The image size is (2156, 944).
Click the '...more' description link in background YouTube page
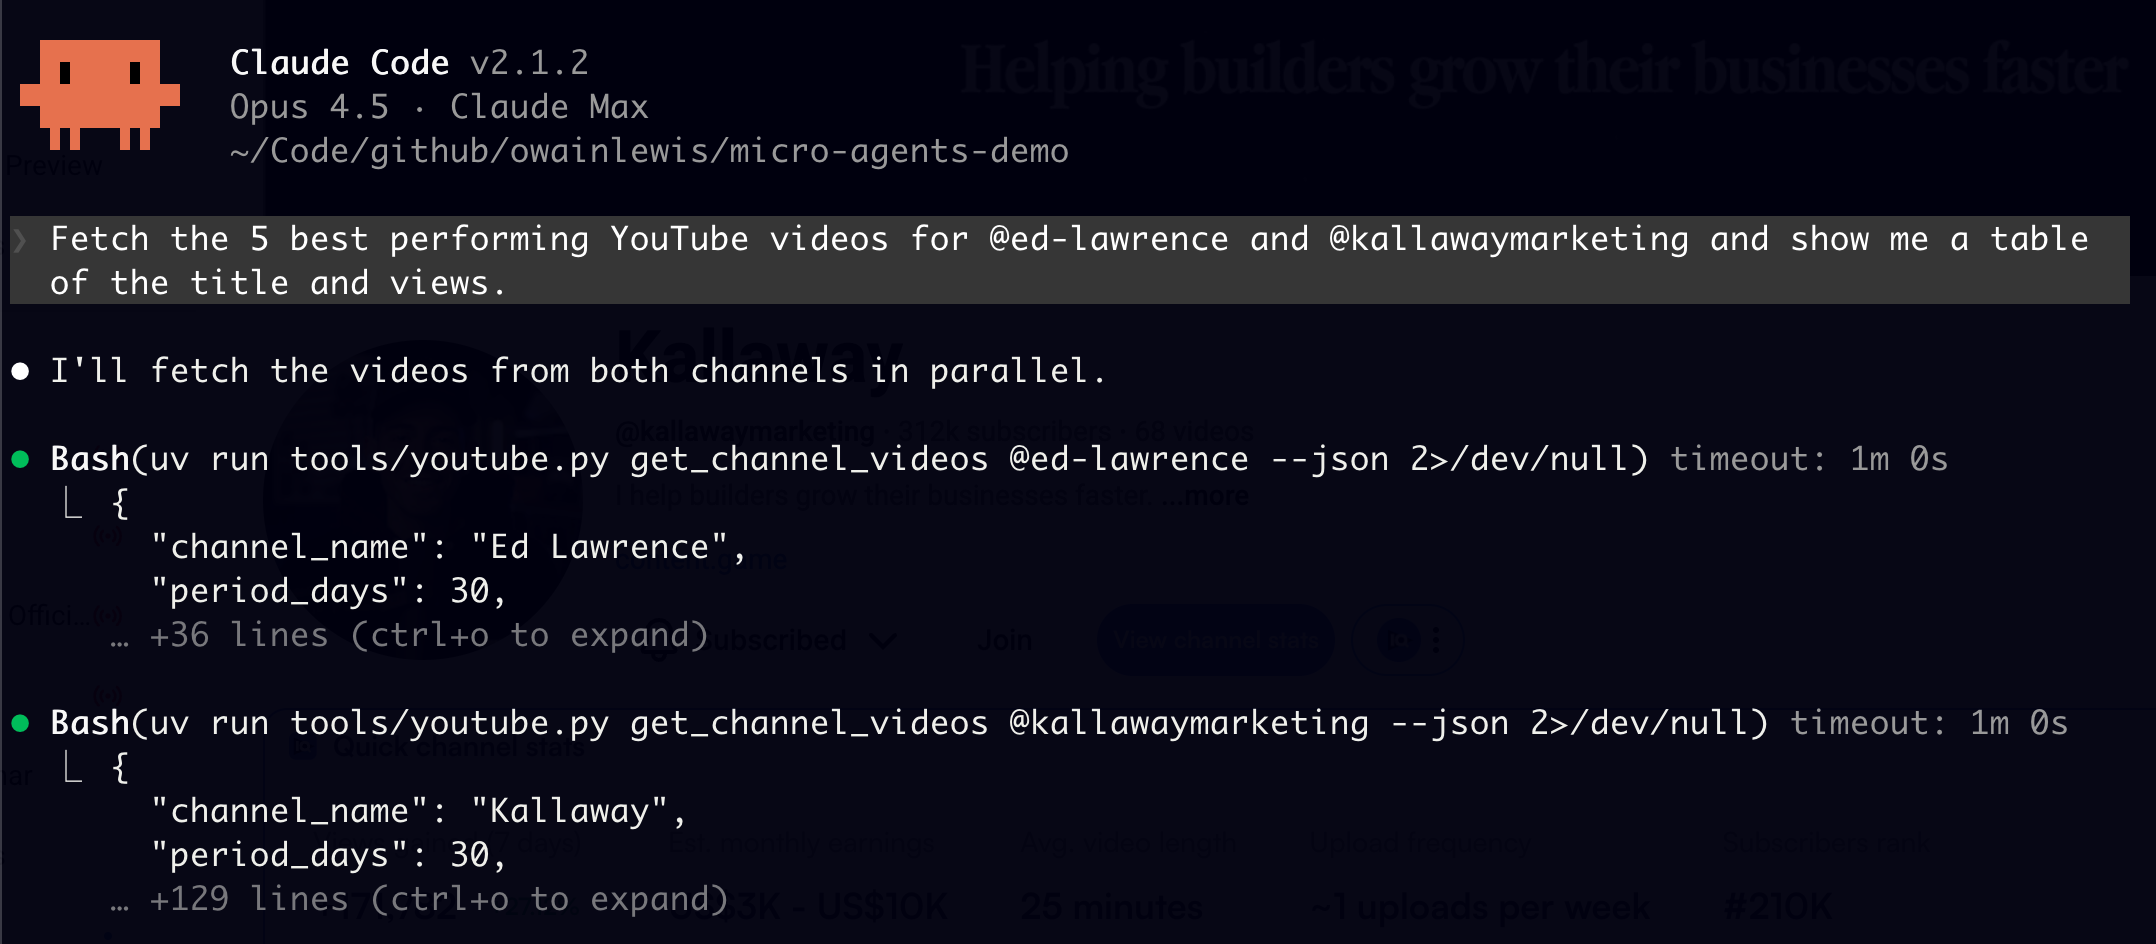point(1205,496)
